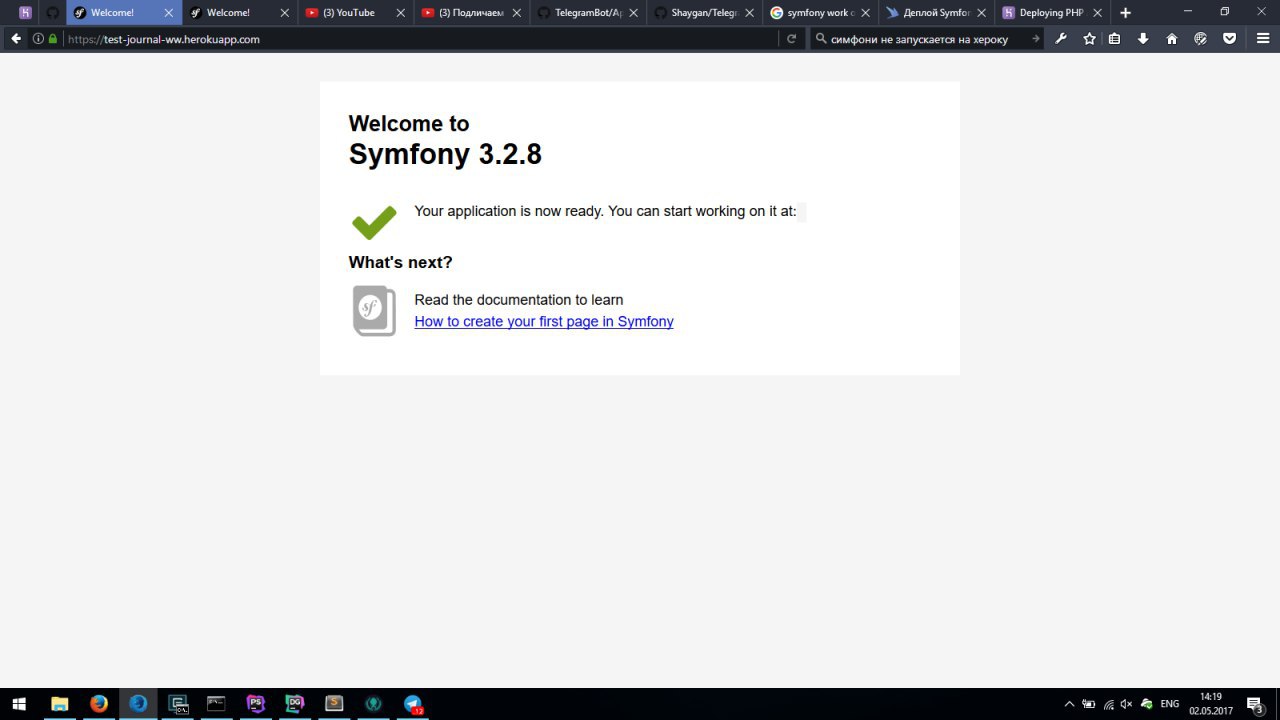1280x720 pixels.
Task: Click 'Read the documentation to learn' text
Action: click(x=519, y=300)
